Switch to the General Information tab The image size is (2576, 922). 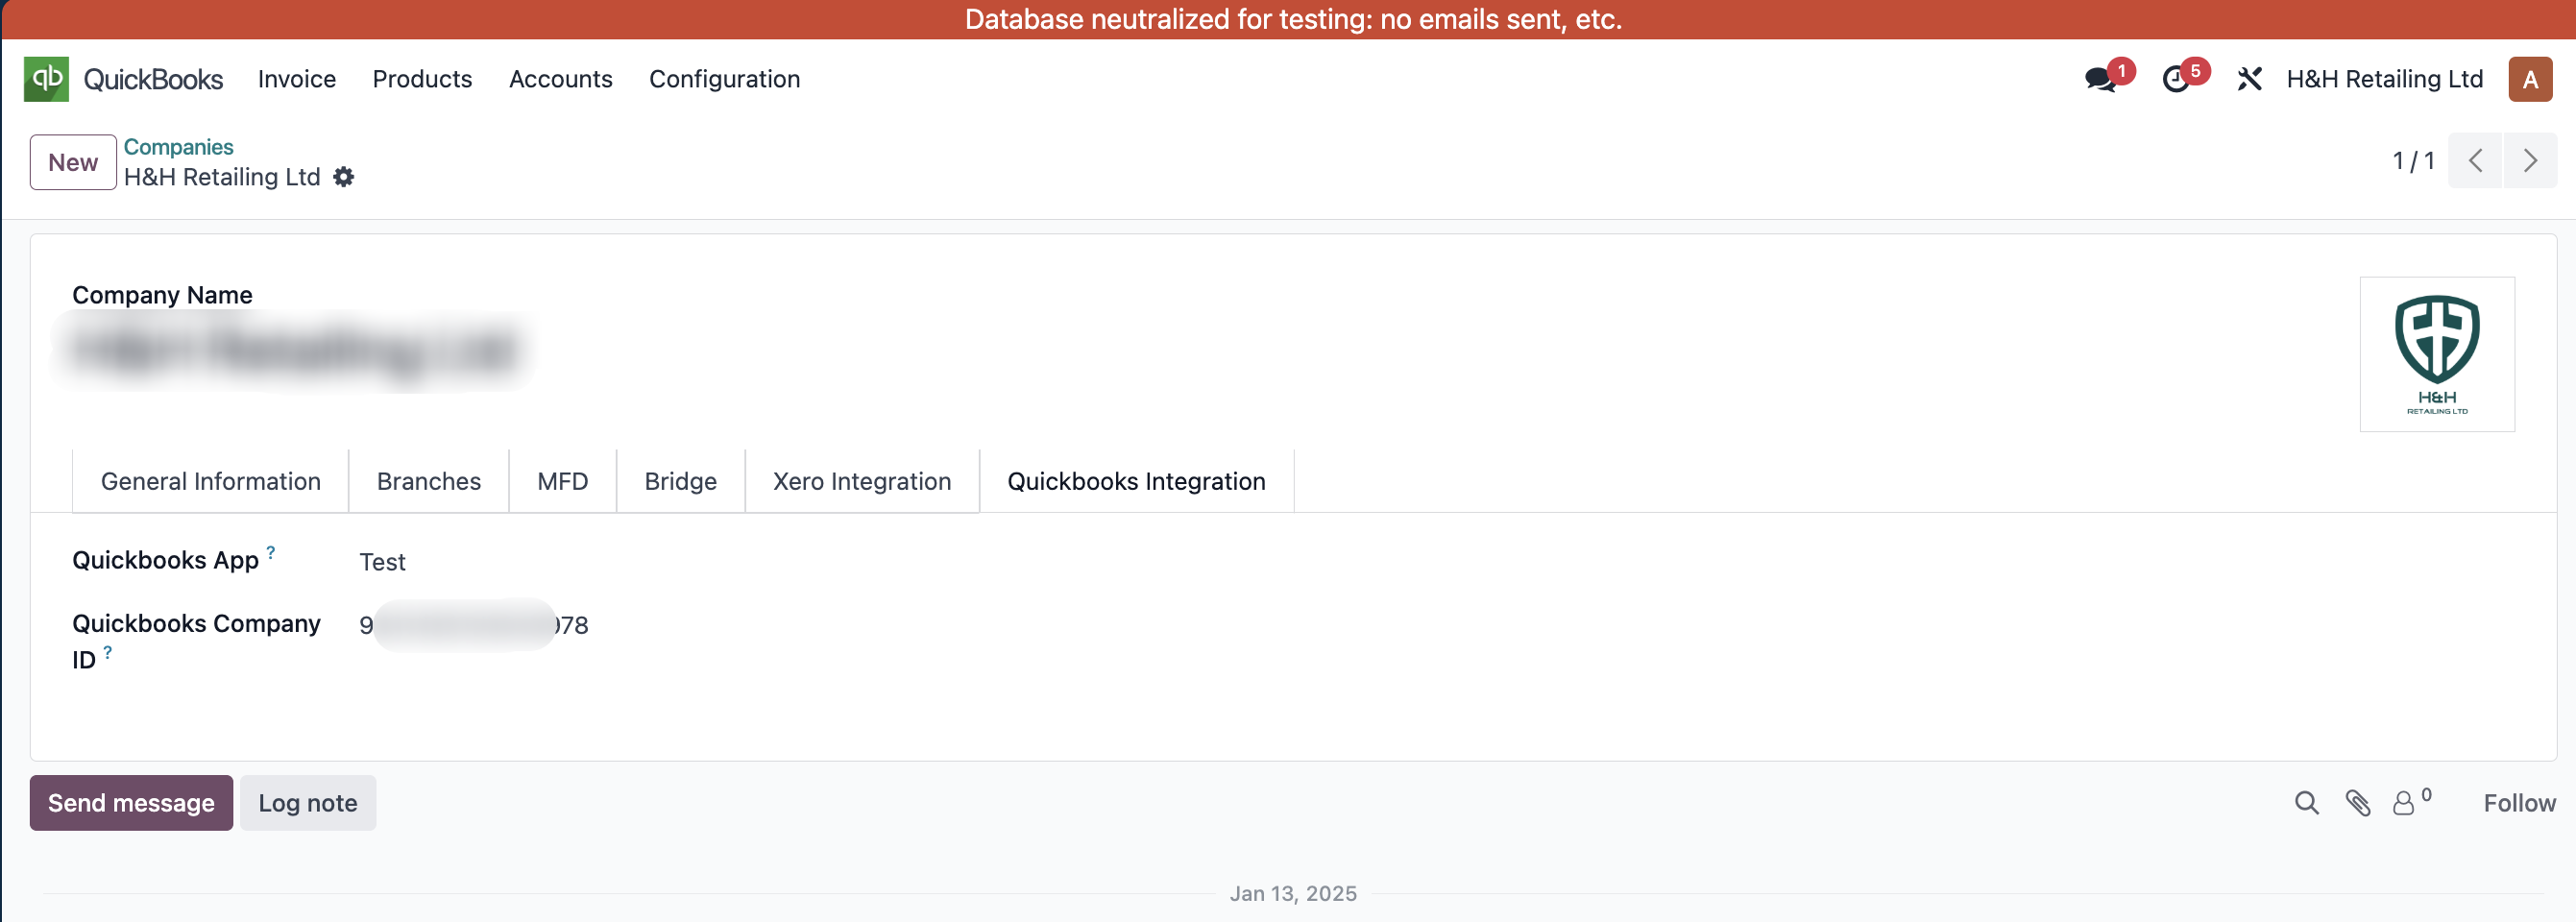click(x=210, y=481)
